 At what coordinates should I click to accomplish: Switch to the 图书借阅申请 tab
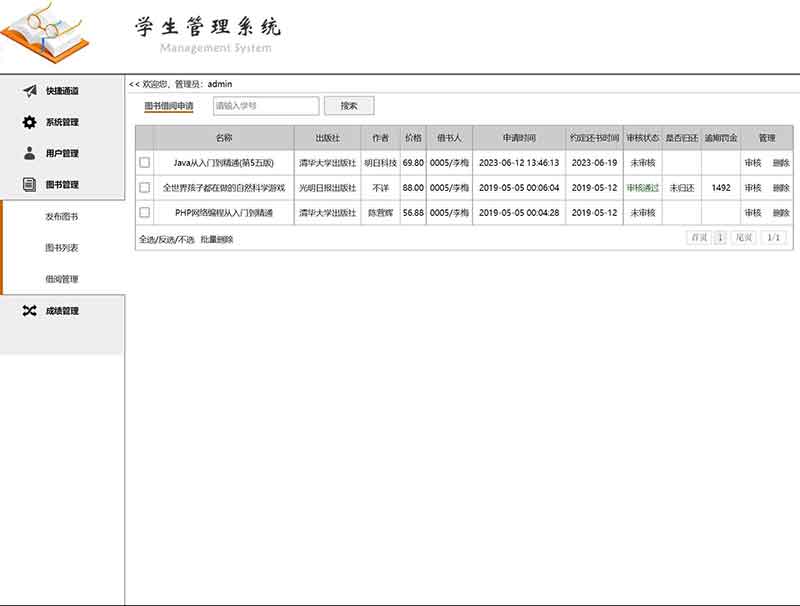[169, 105]
